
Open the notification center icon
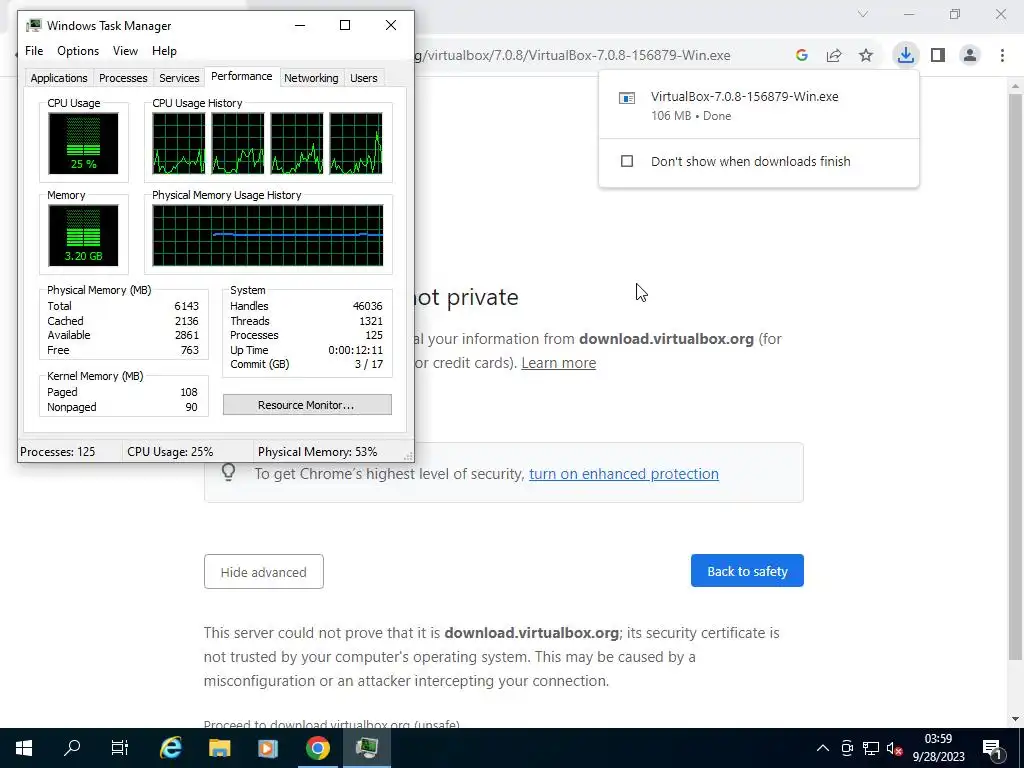coord(992,748)
